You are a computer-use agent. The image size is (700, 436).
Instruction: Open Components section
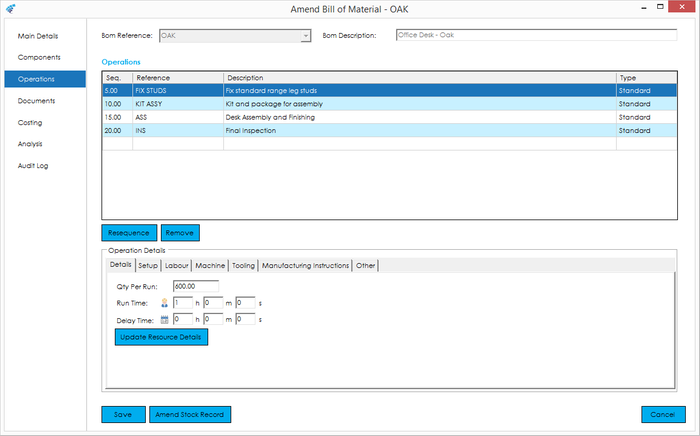[x=39, y=58]
